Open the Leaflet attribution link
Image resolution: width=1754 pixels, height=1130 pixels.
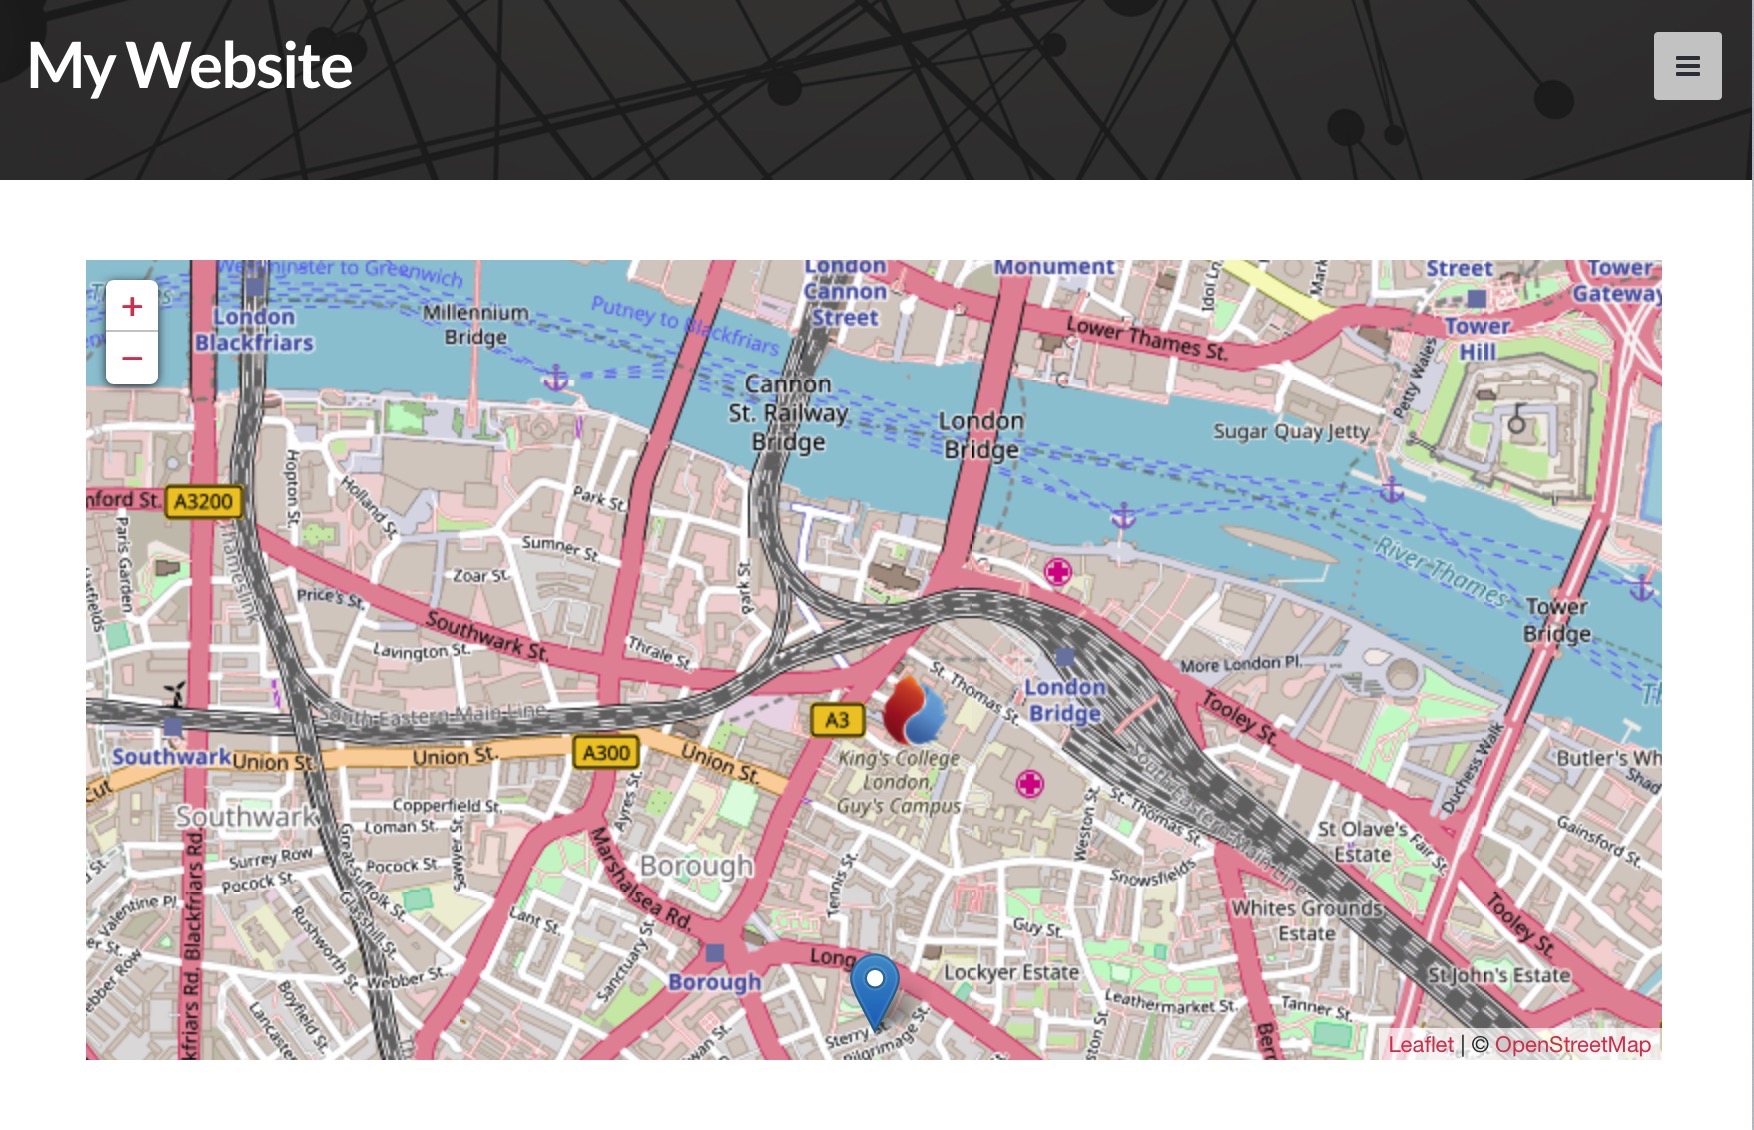(1420, 1044)
